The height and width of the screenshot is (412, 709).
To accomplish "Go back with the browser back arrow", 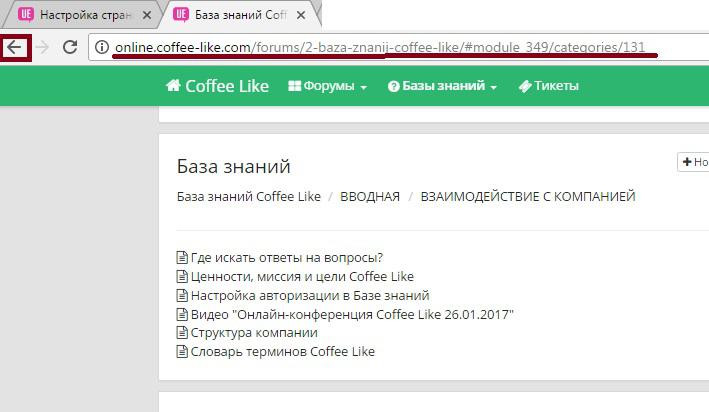I will (14, 47).
